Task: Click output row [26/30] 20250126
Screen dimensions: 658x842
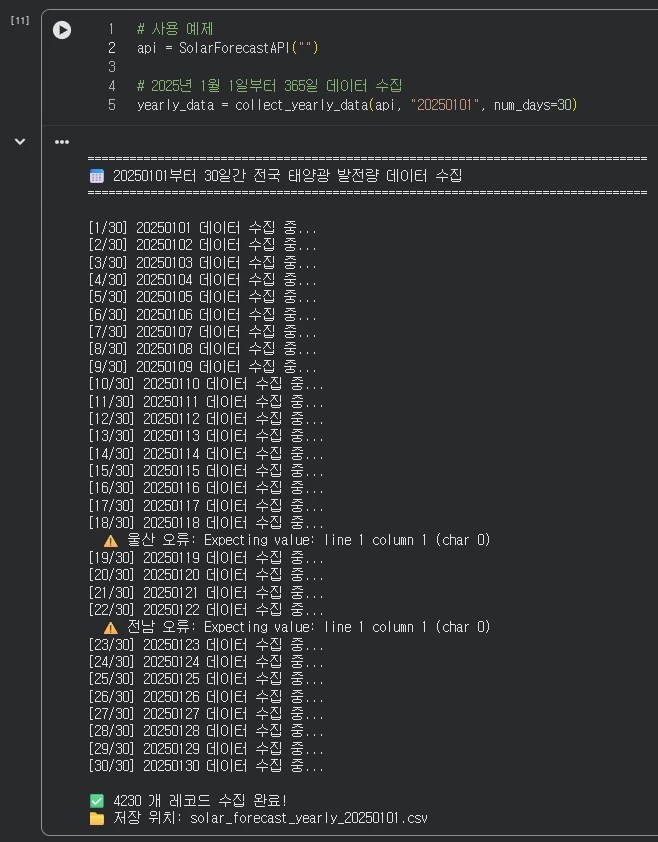Action: tap(206, 697)
